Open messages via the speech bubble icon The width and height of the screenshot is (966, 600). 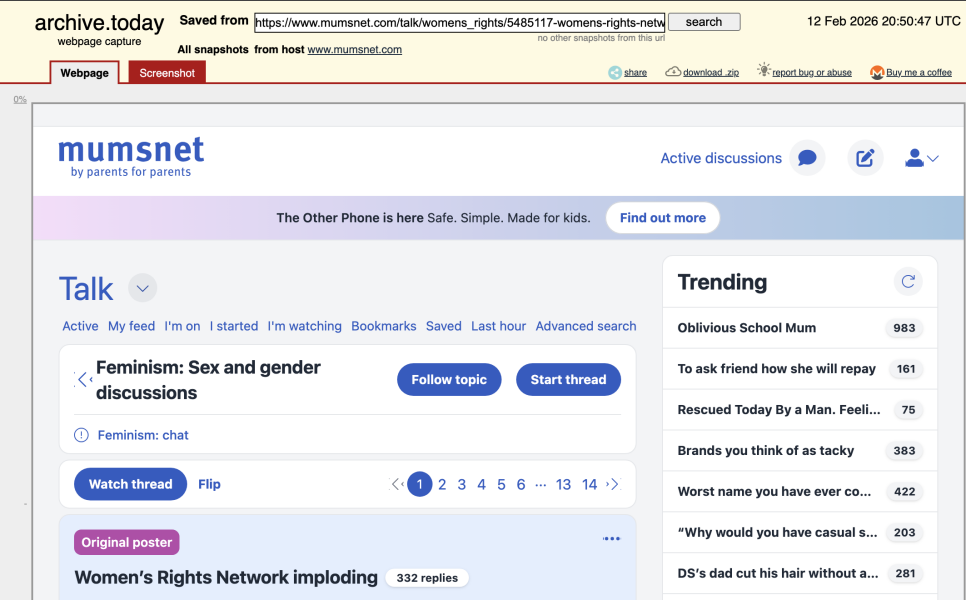(x=807, y=158)
